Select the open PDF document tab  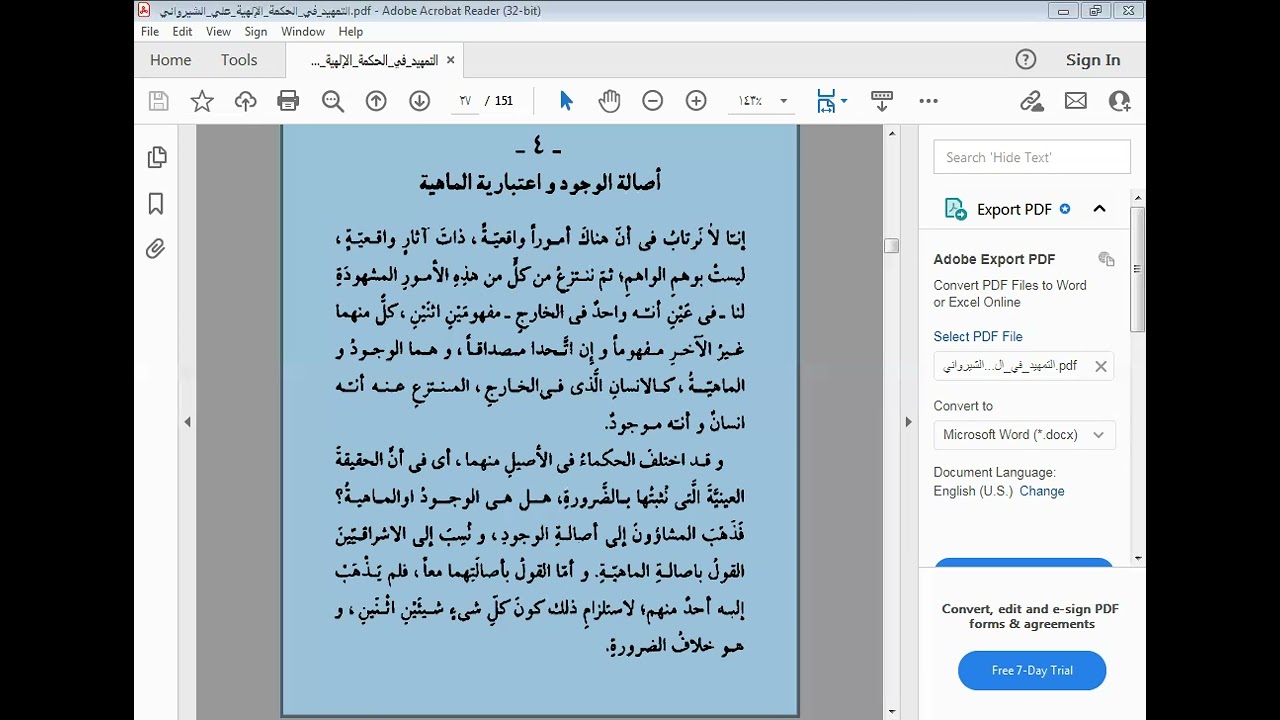(x=374, y=60)
